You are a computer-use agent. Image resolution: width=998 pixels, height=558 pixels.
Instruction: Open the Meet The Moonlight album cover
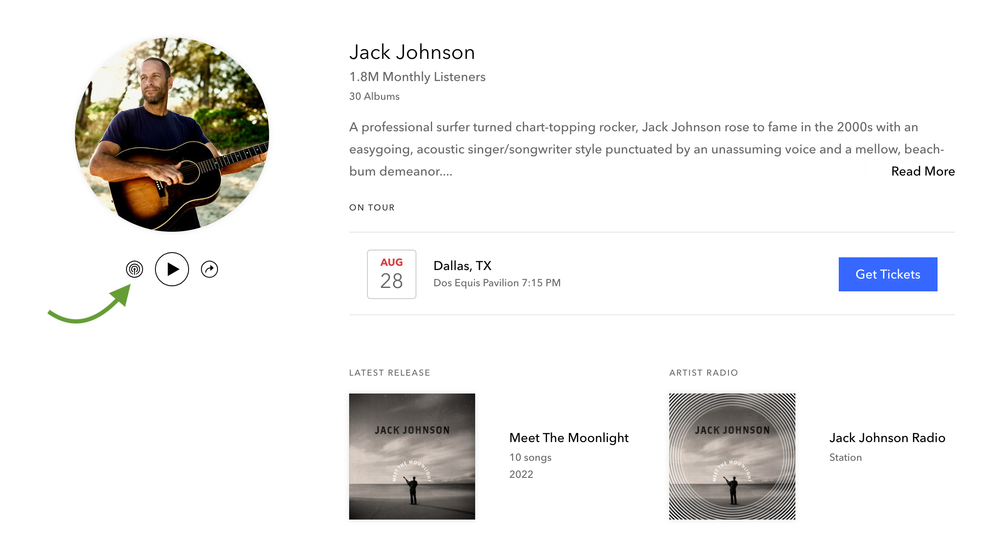pos(412,456)
